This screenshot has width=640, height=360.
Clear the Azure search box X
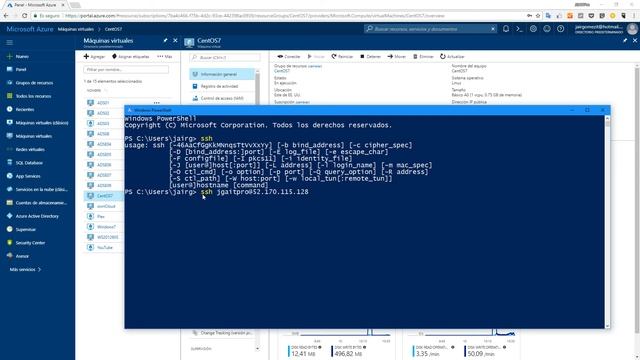coord(493,29)
